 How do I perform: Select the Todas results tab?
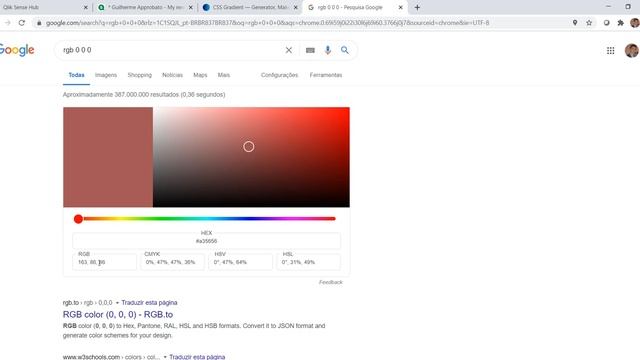point(76,75)
